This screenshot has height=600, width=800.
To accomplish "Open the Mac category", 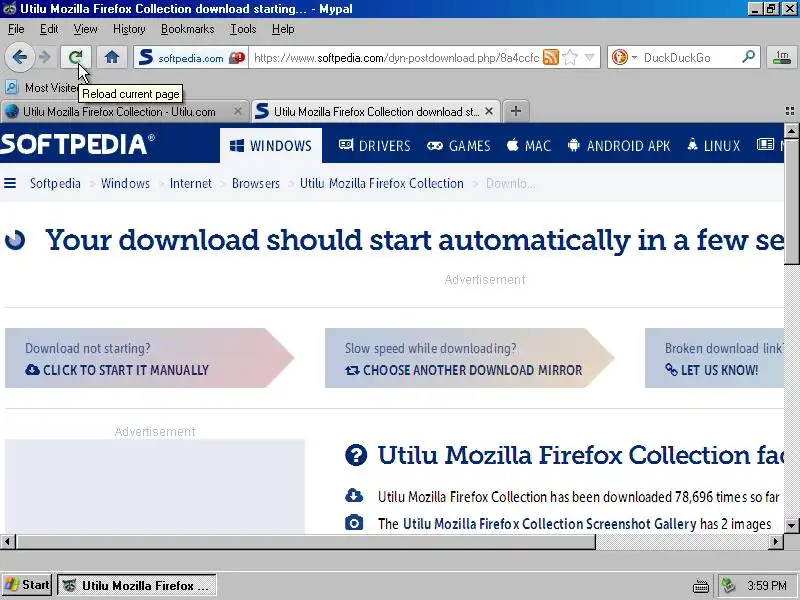I will pyautogui.click(x=529, y=146).
